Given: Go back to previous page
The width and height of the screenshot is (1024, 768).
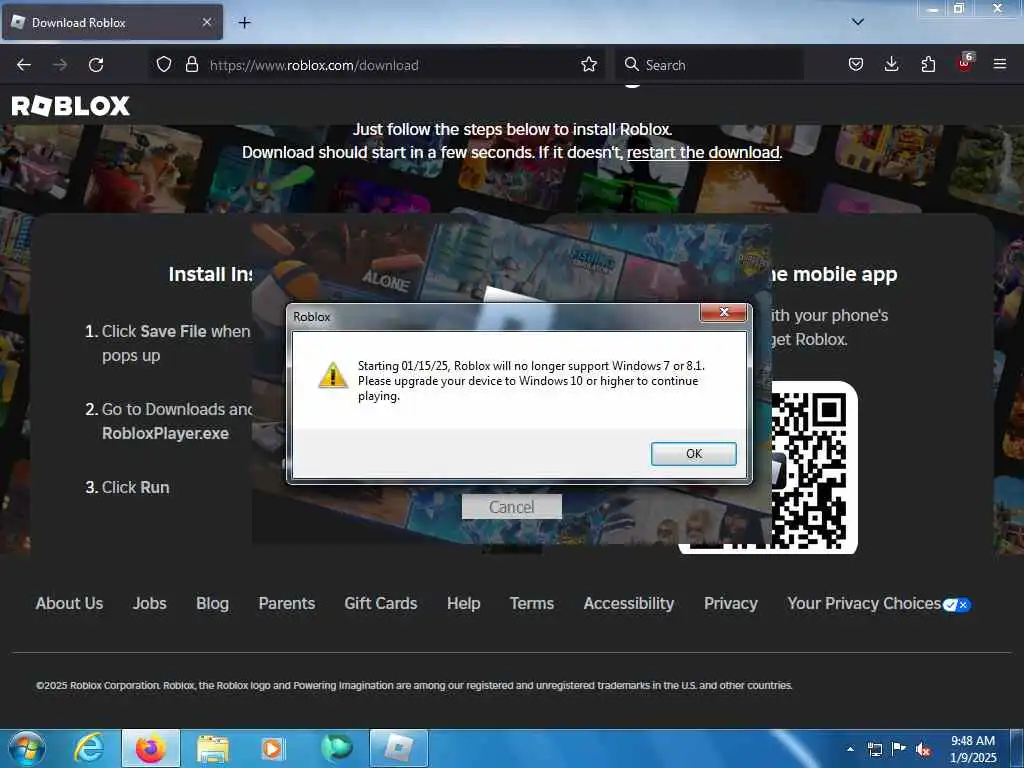Looking at the screenshot, I should click(x=24, y=65).
